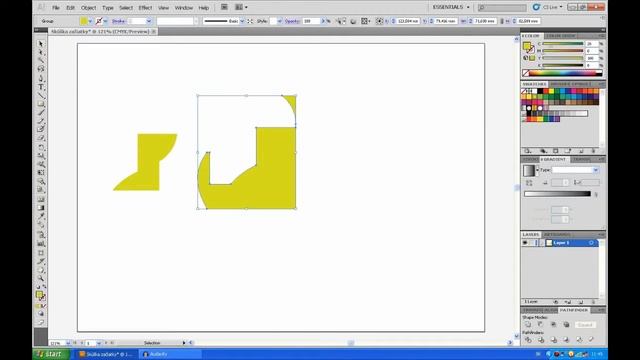Screen dimensions: 640x360
Task: Click the Crop pathfinder icon
Action: (566, 340)
